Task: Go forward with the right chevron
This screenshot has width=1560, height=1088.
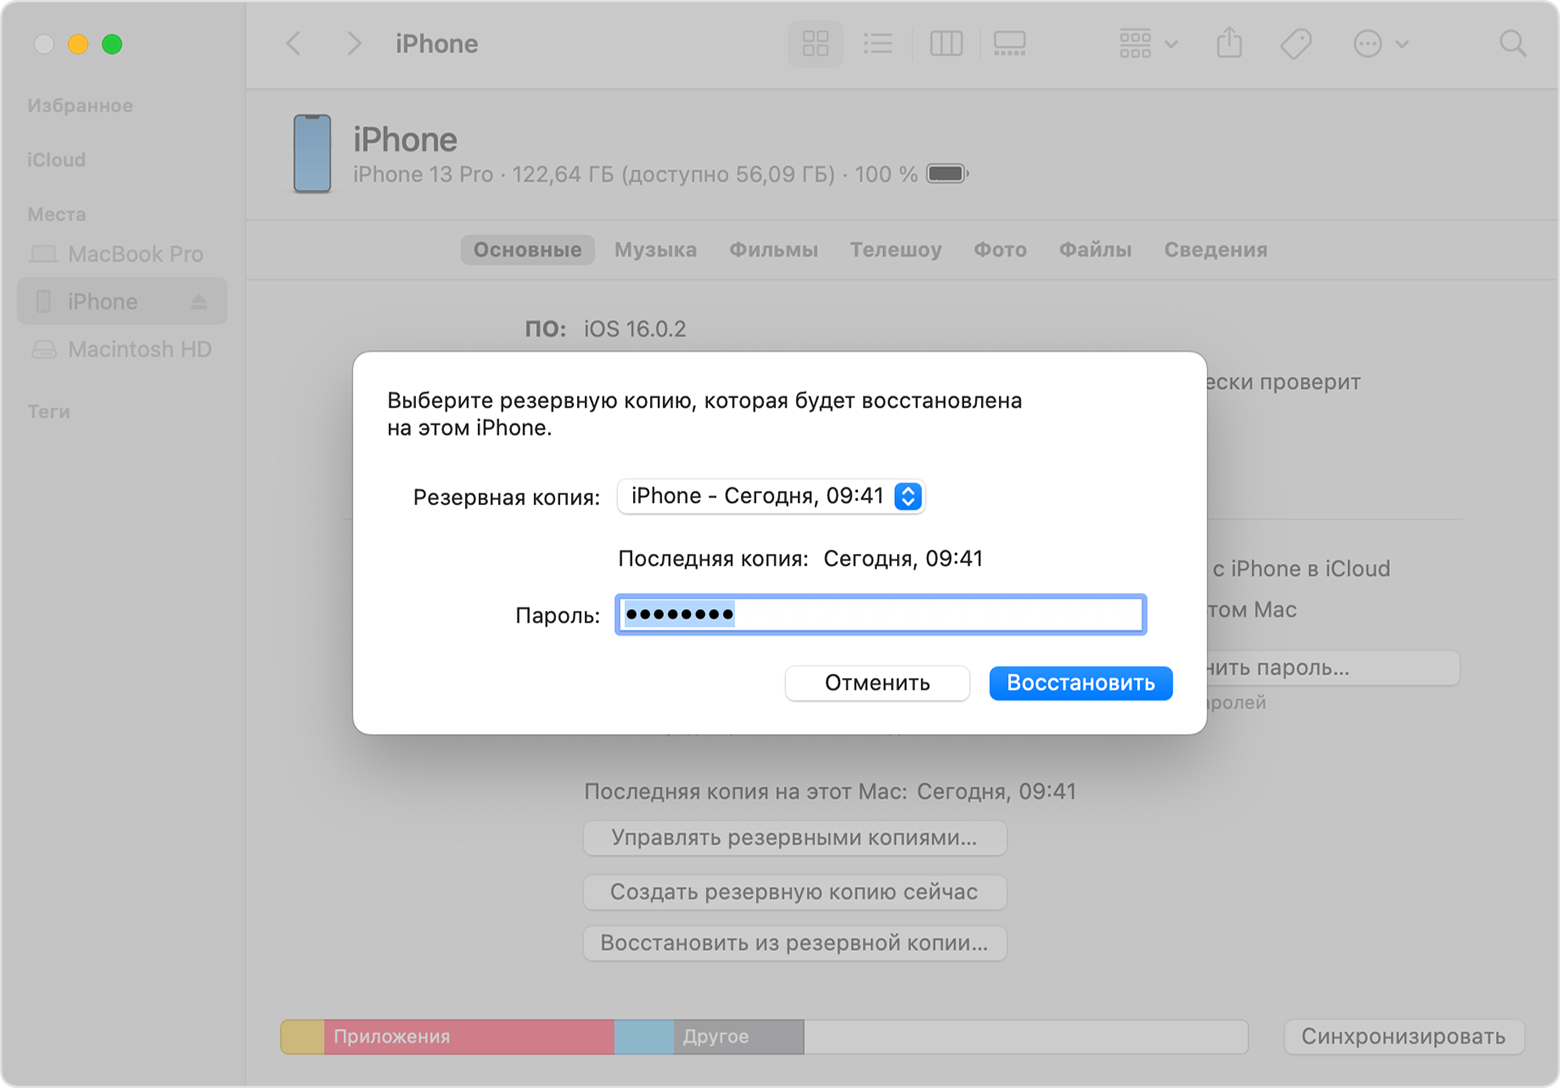Action: point(354,44)
